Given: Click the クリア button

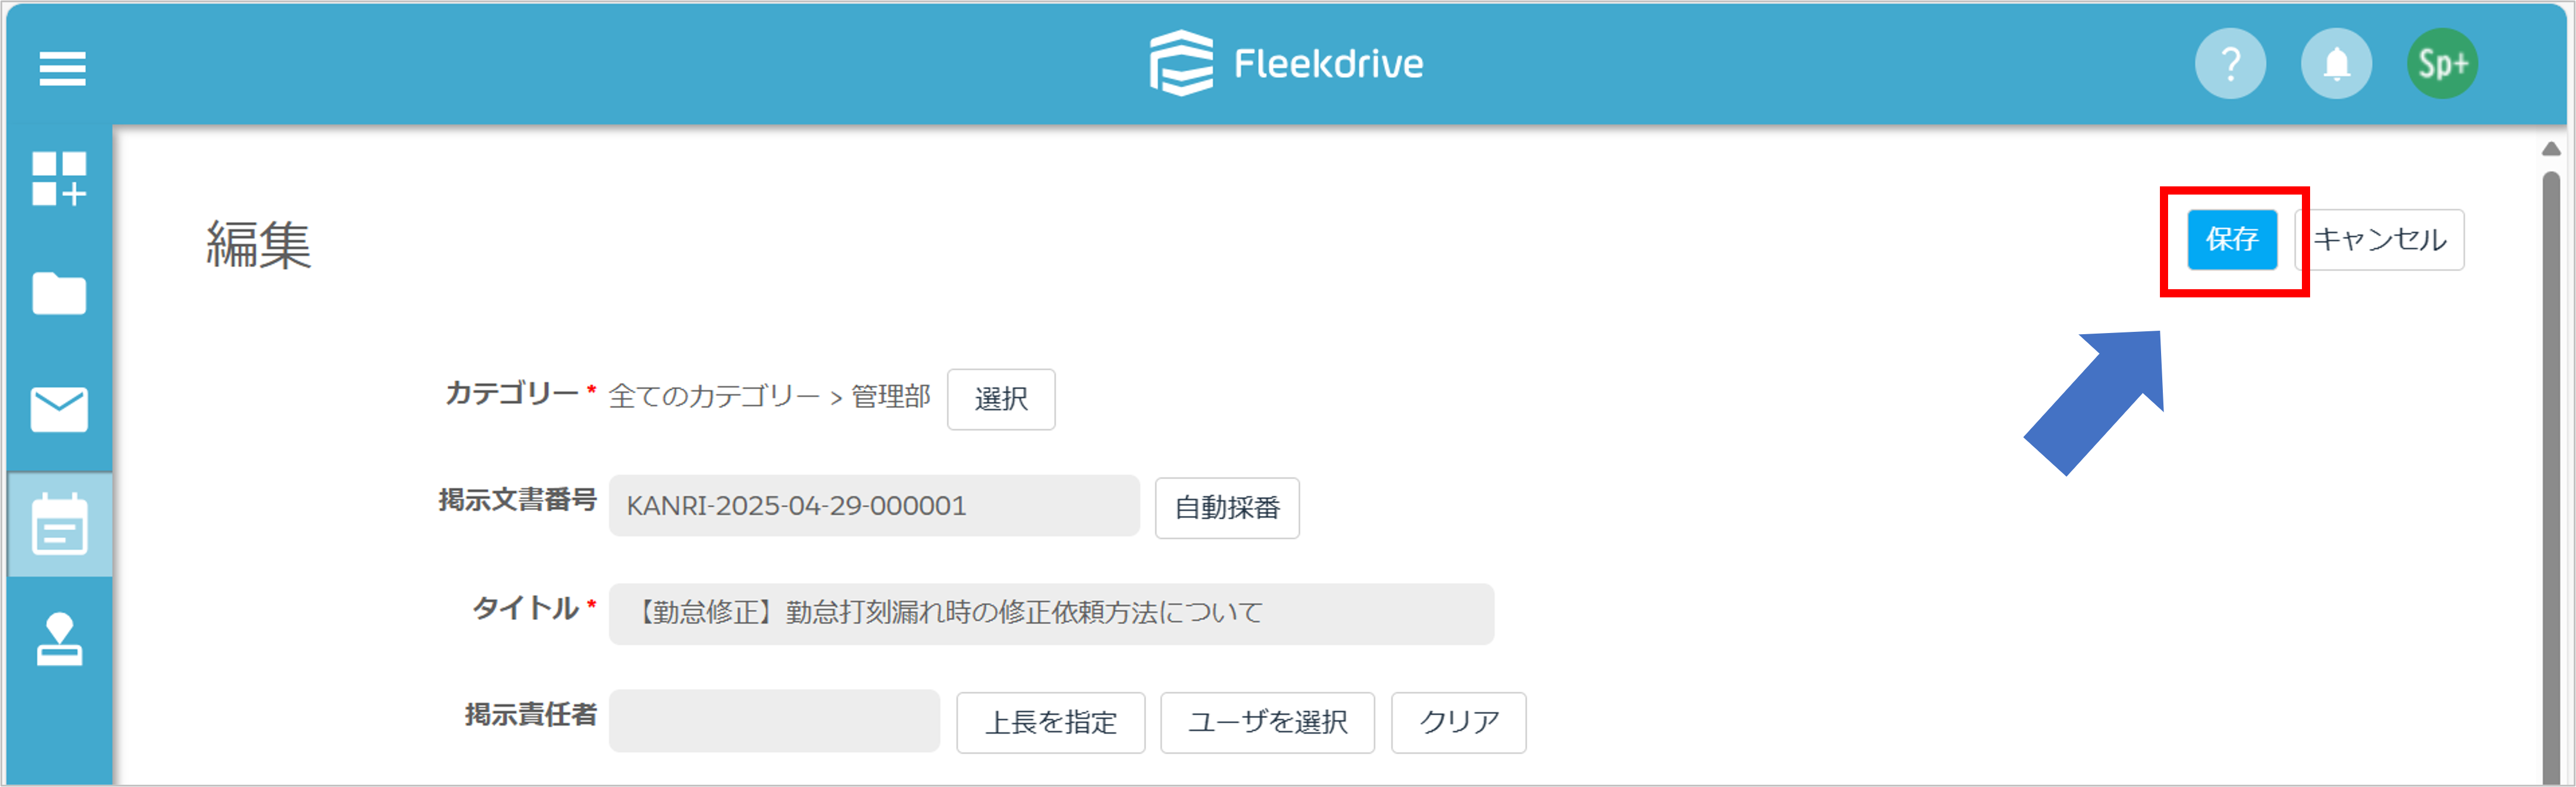Looking at the screenshot, I should click(1459, 722).
